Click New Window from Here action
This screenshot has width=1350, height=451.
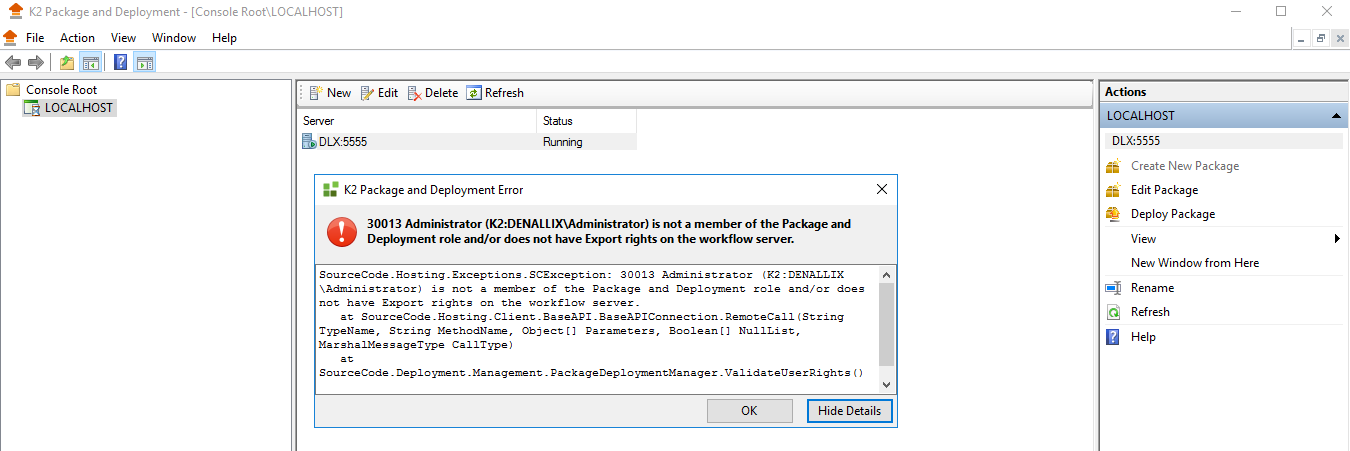[x=1195, y=263]
